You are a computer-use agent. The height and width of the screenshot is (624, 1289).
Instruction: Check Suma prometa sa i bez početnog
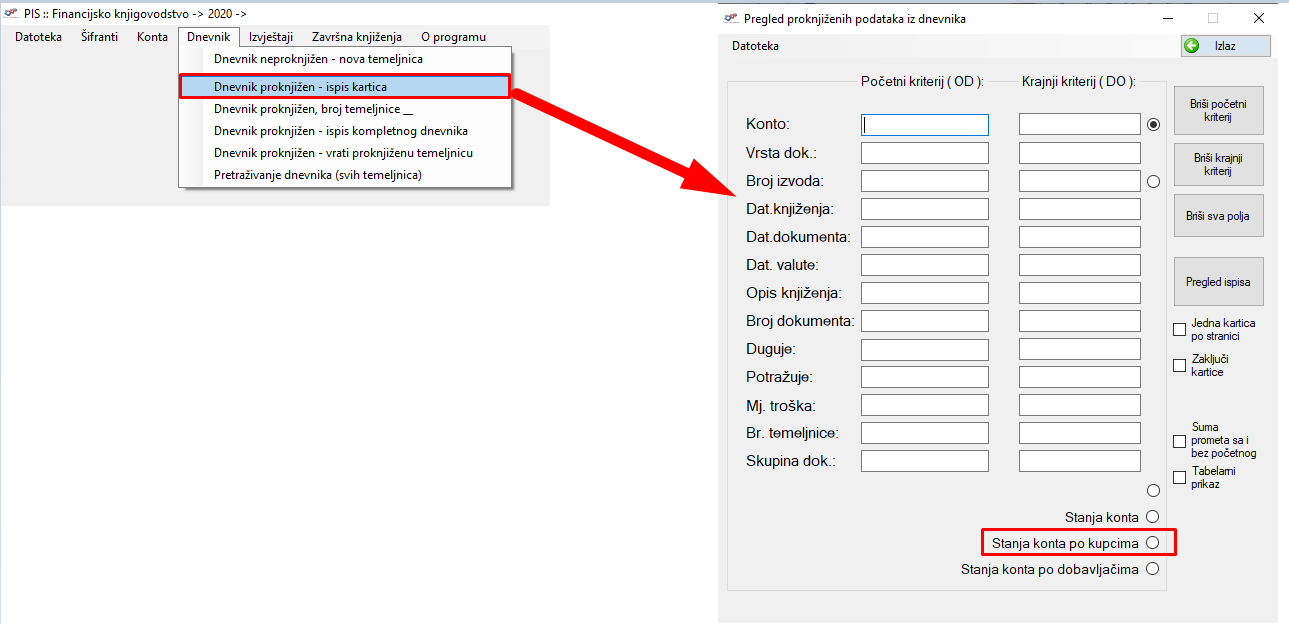pos(1179,441)
